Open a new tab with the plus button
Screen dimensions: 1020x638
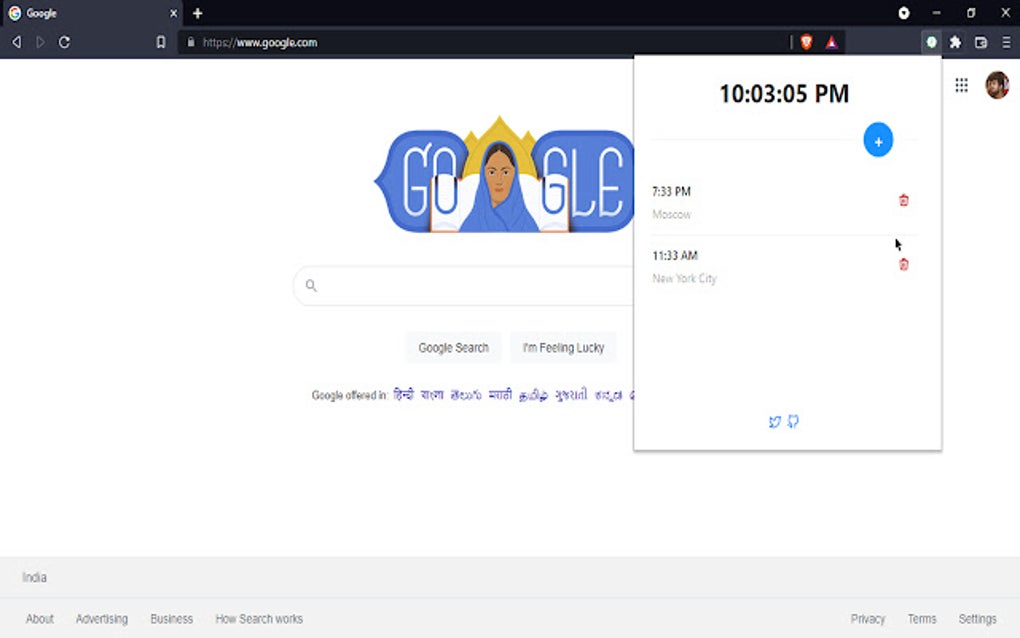pyautogui.click(x=196, y=13)
